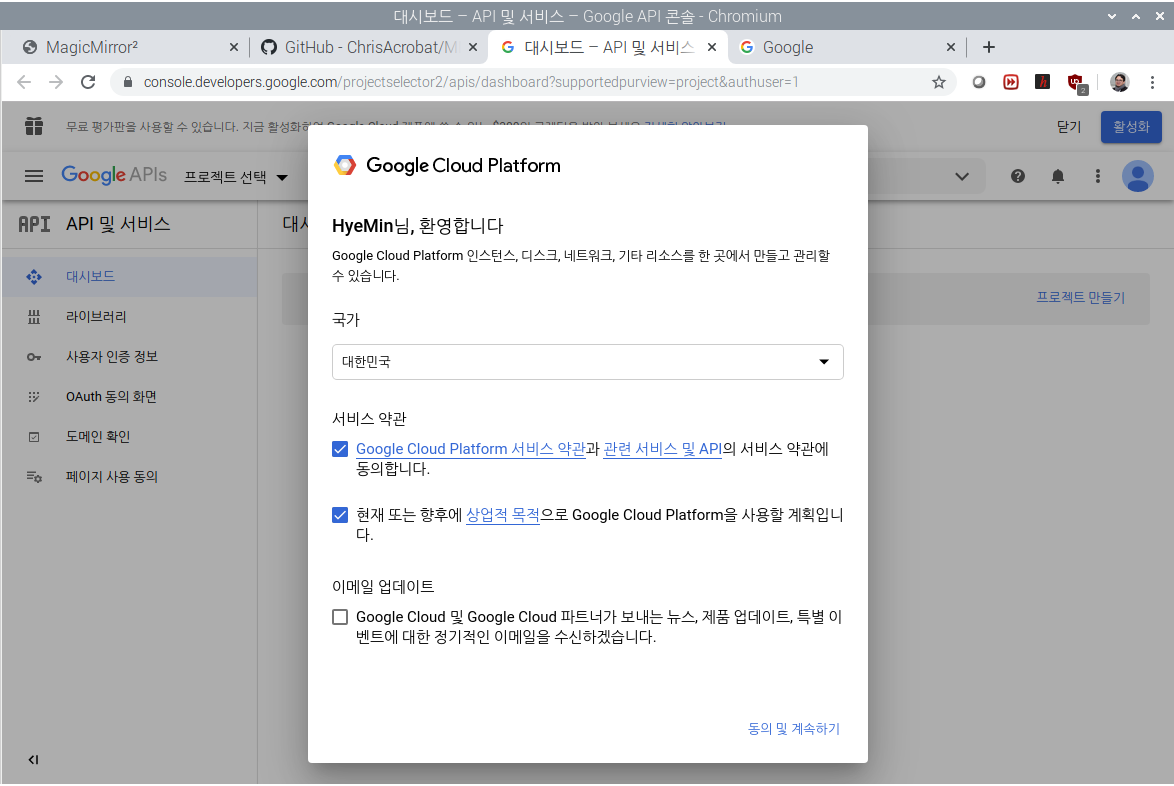Image resolution: width=1174 pixels, height=786 pixels.
Task: Click the 페이지 사용 동의 settings icon
Action: click(34, 477)
